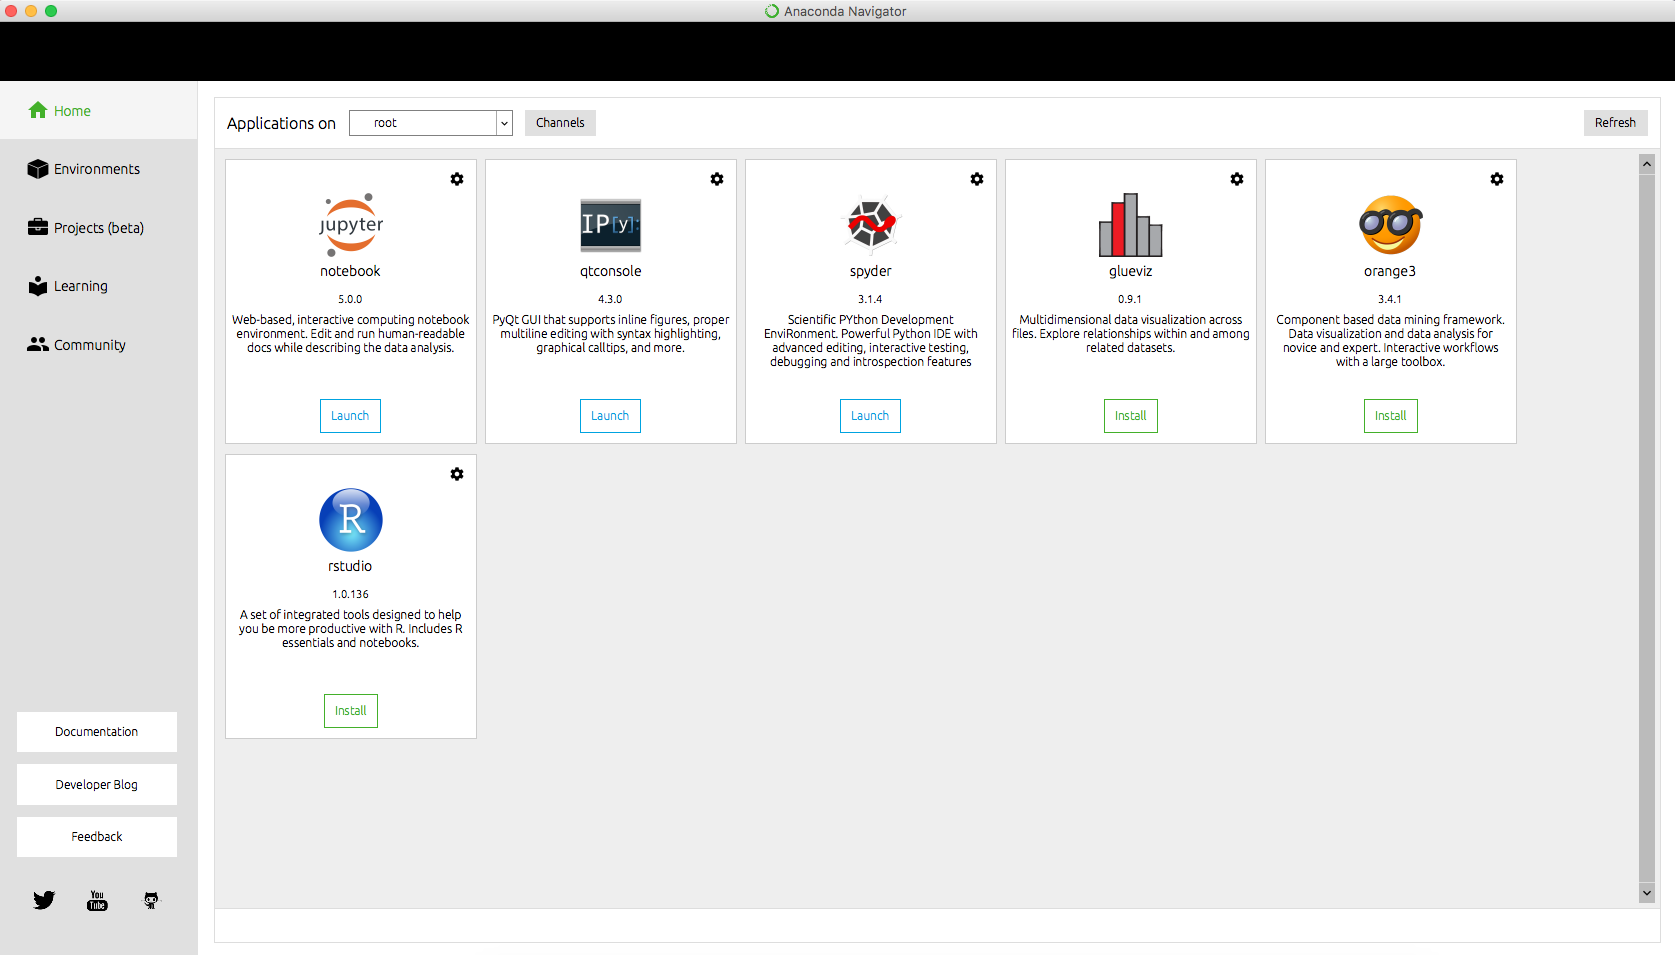1675x955 pixels.
Task: Open the Developer Blog link
Action: 97,785
